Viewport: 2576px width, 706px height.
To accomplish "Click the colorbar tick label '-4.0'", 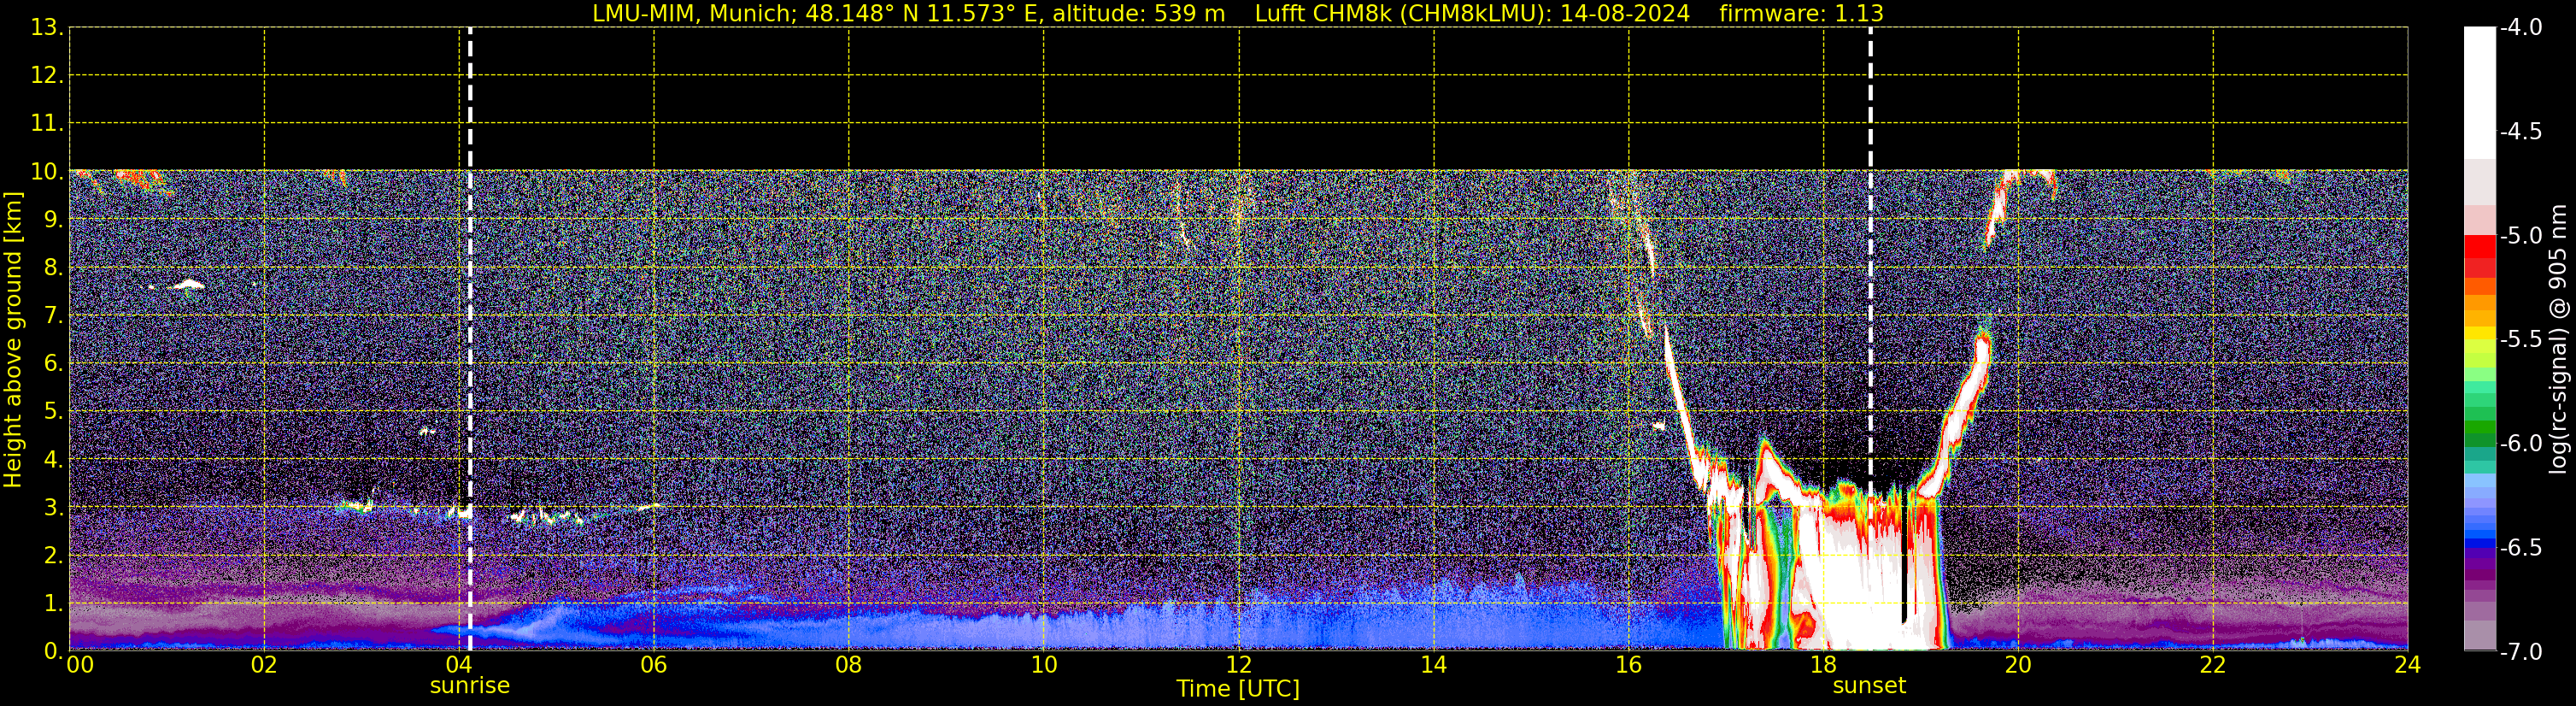I will tap(2521, 28).
